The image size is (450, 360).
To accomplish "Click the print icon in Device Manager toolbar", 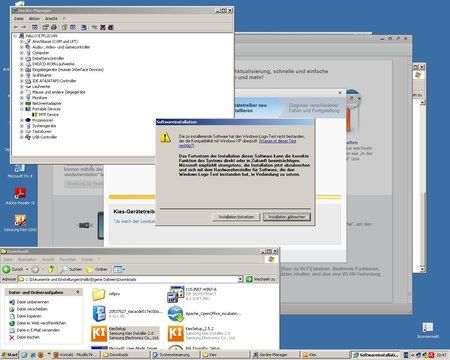I will coord(54,27).
